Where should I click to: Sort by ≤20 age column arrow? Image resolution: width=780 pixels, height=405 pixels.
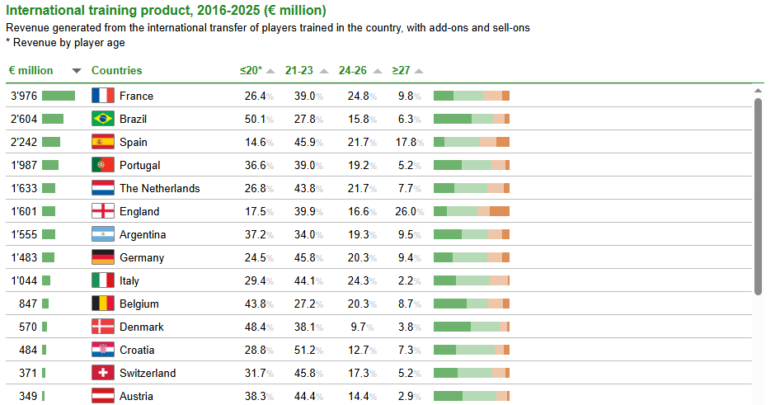click(x=272, y=71)
